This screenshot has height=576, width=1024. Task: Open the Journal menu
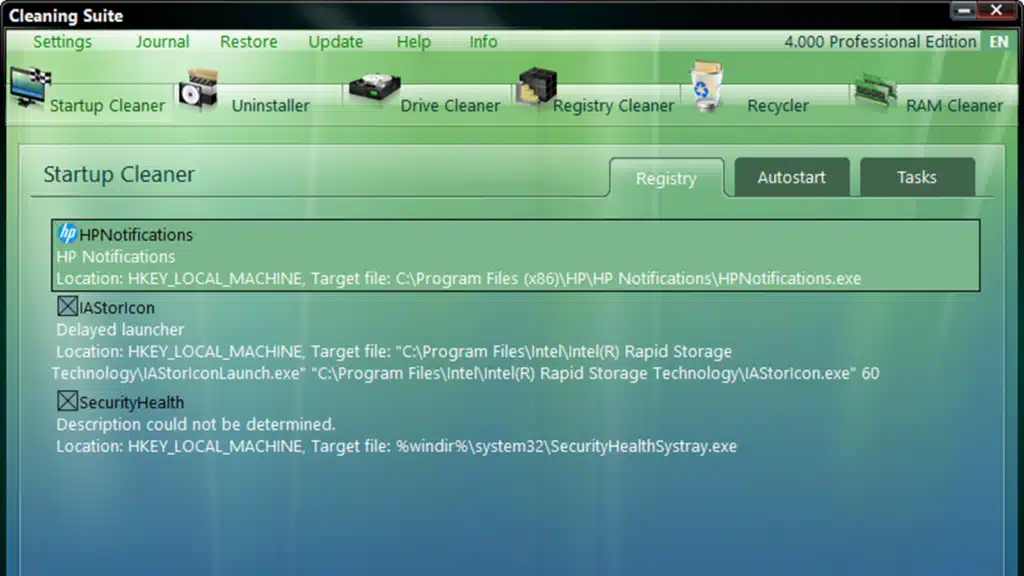[163, 42]
